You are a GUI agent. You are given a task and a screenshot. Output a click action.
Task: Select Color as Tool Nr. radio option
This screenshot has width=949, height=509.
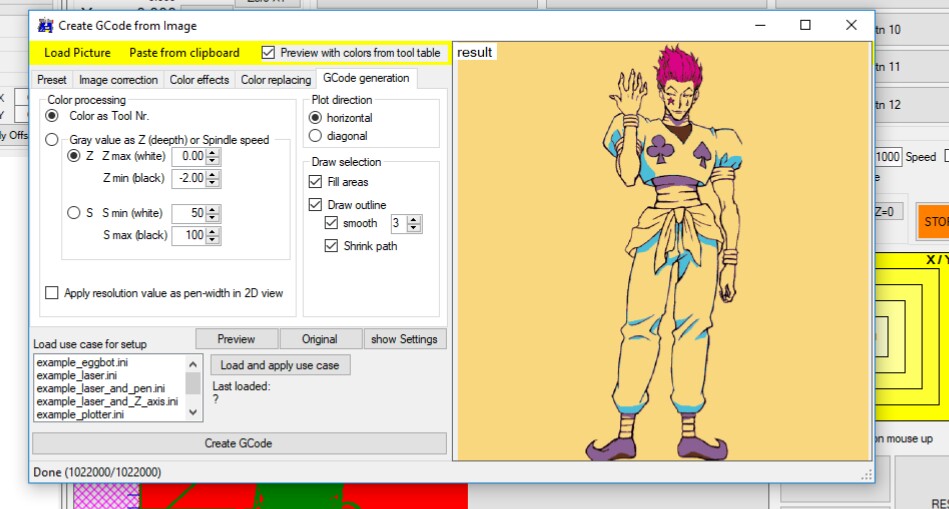52,116
